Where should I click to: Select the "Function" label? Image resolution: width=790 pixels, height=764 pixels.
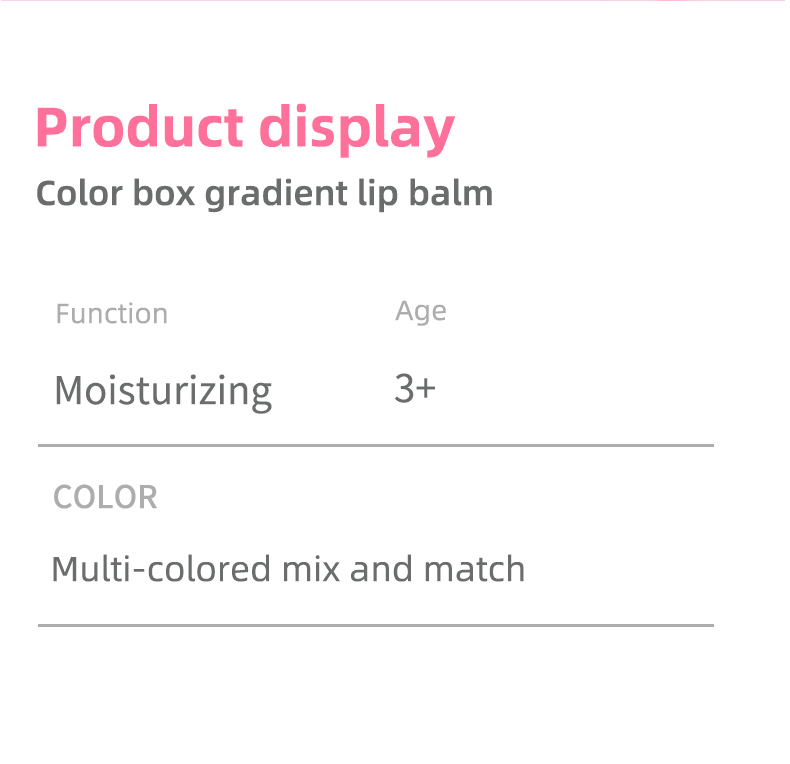111,314
